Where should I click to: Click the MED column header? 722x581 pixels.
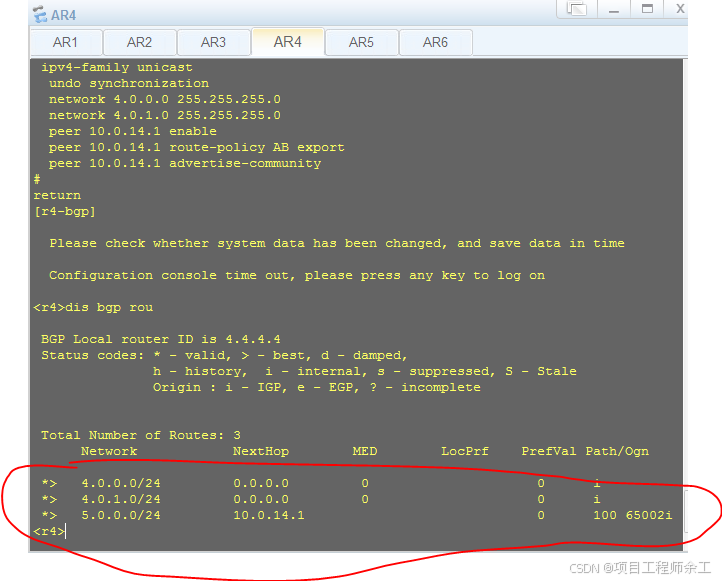365,451
